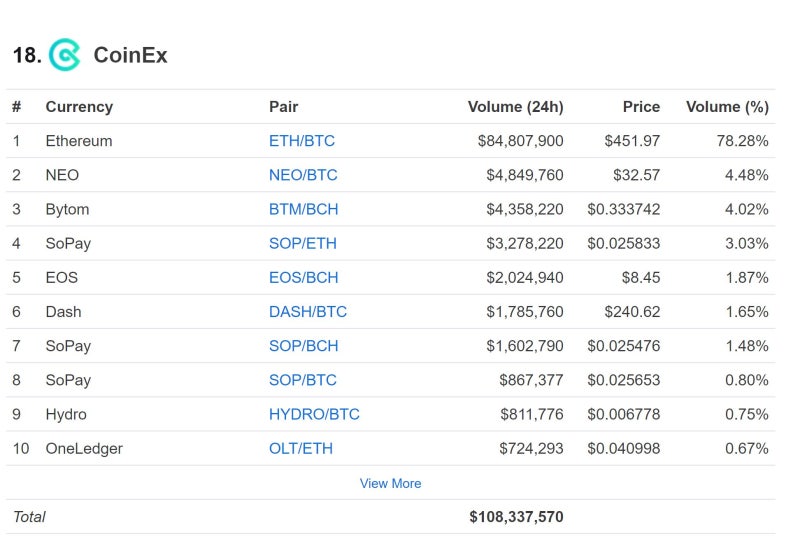The width and height of the screenshot is (800, 539).
Task: Click the $1,602,790 volume value
Action: point(524,346)
